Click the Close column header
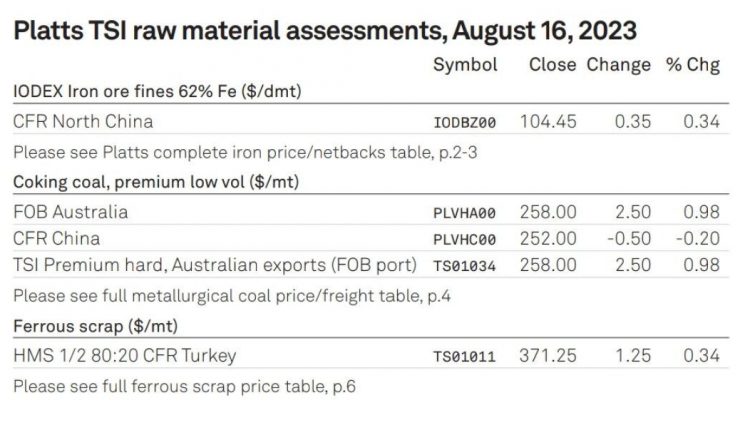This screenshot has height=430, width=750. (x=552, y=65)
